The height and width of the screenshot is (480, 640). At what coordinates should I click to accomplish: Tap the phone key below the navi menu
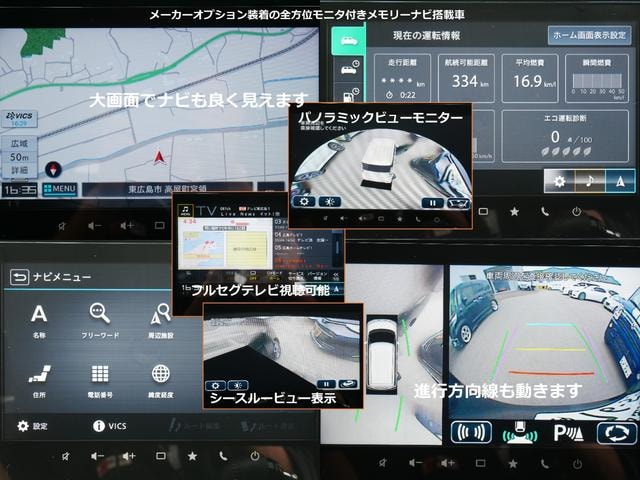pos(223,456)
